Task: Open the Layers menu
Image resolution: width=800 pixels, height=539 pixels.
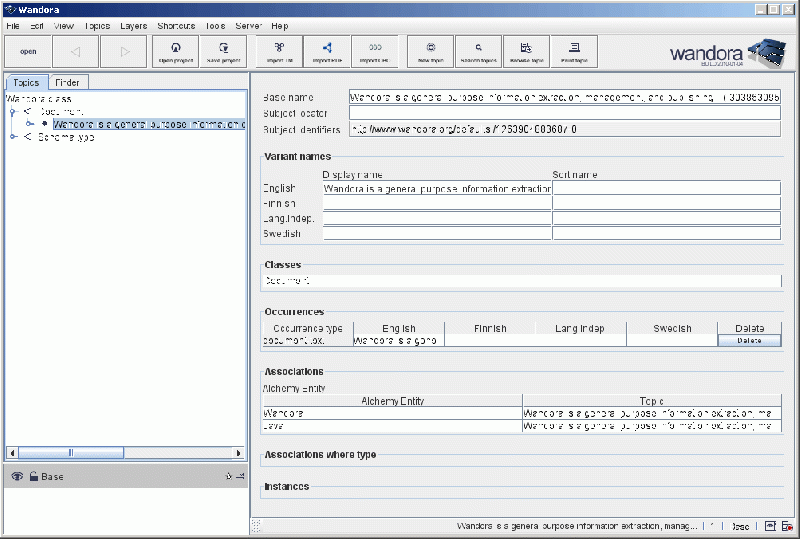Action: pos(134,26)
